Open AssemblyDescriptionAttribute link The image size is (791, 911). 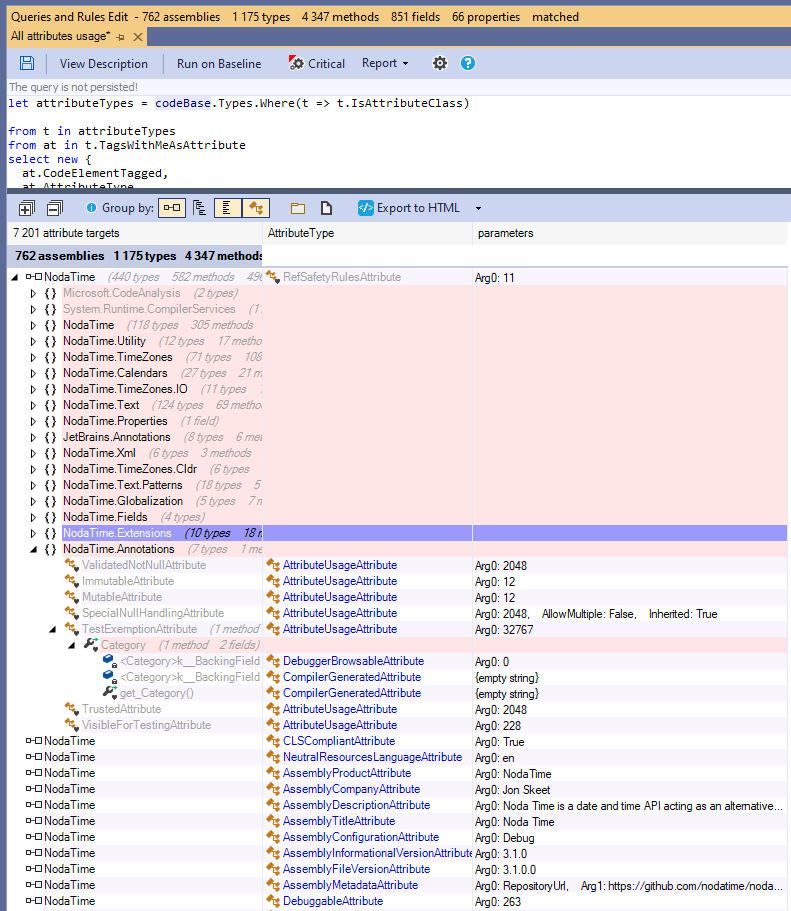click(356, 805)
